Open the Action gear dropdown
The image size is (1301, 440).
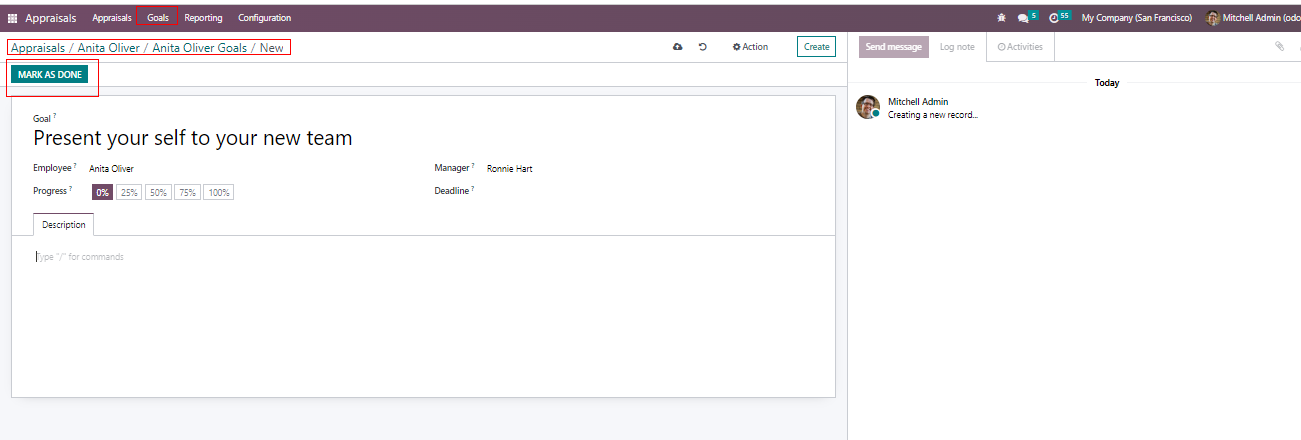pos(750,47)
